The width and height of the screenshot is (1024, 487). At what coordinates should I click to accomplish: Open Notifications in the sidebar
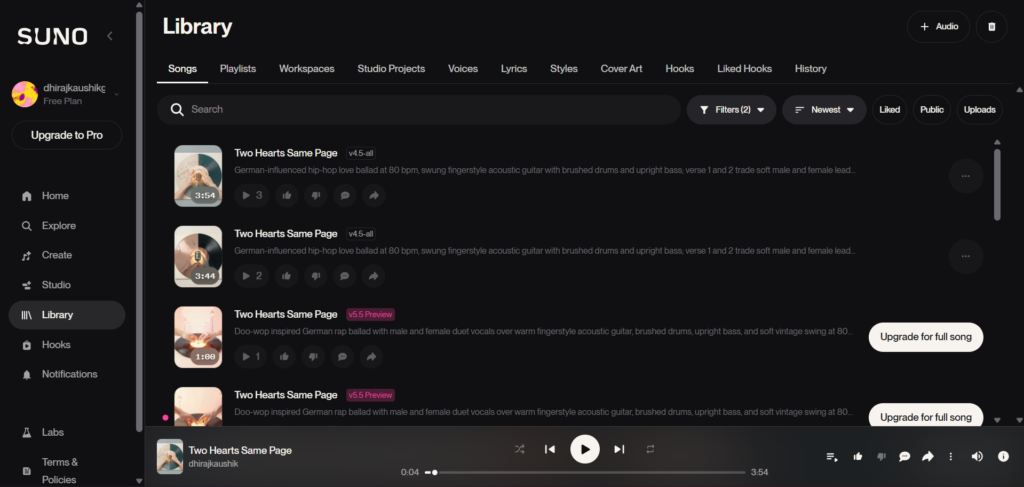[67, 374]
